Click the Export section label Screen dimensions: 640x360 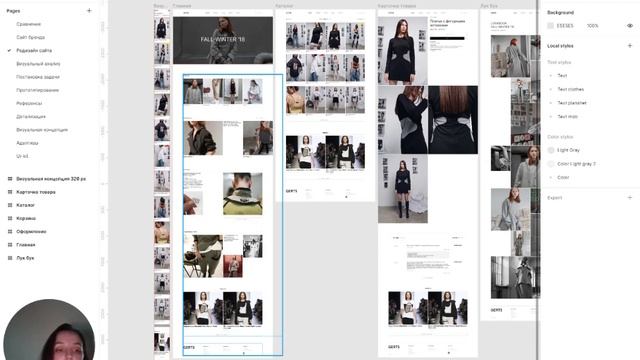(555, 198)
